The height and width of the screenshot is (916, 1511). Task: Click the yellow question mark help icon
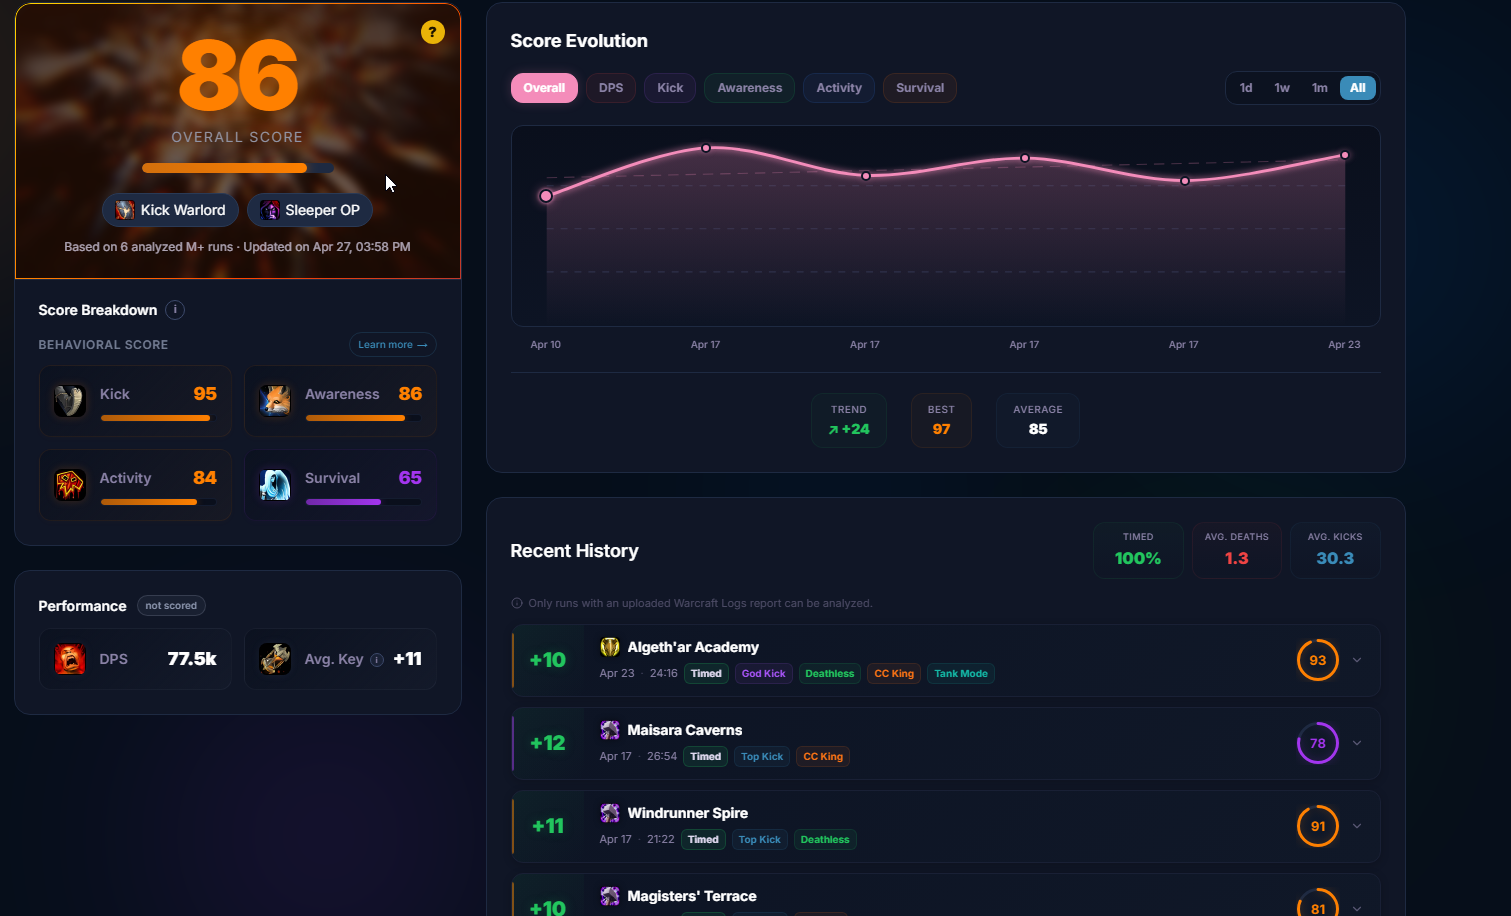pyautogui.click(x=432, y=32)
